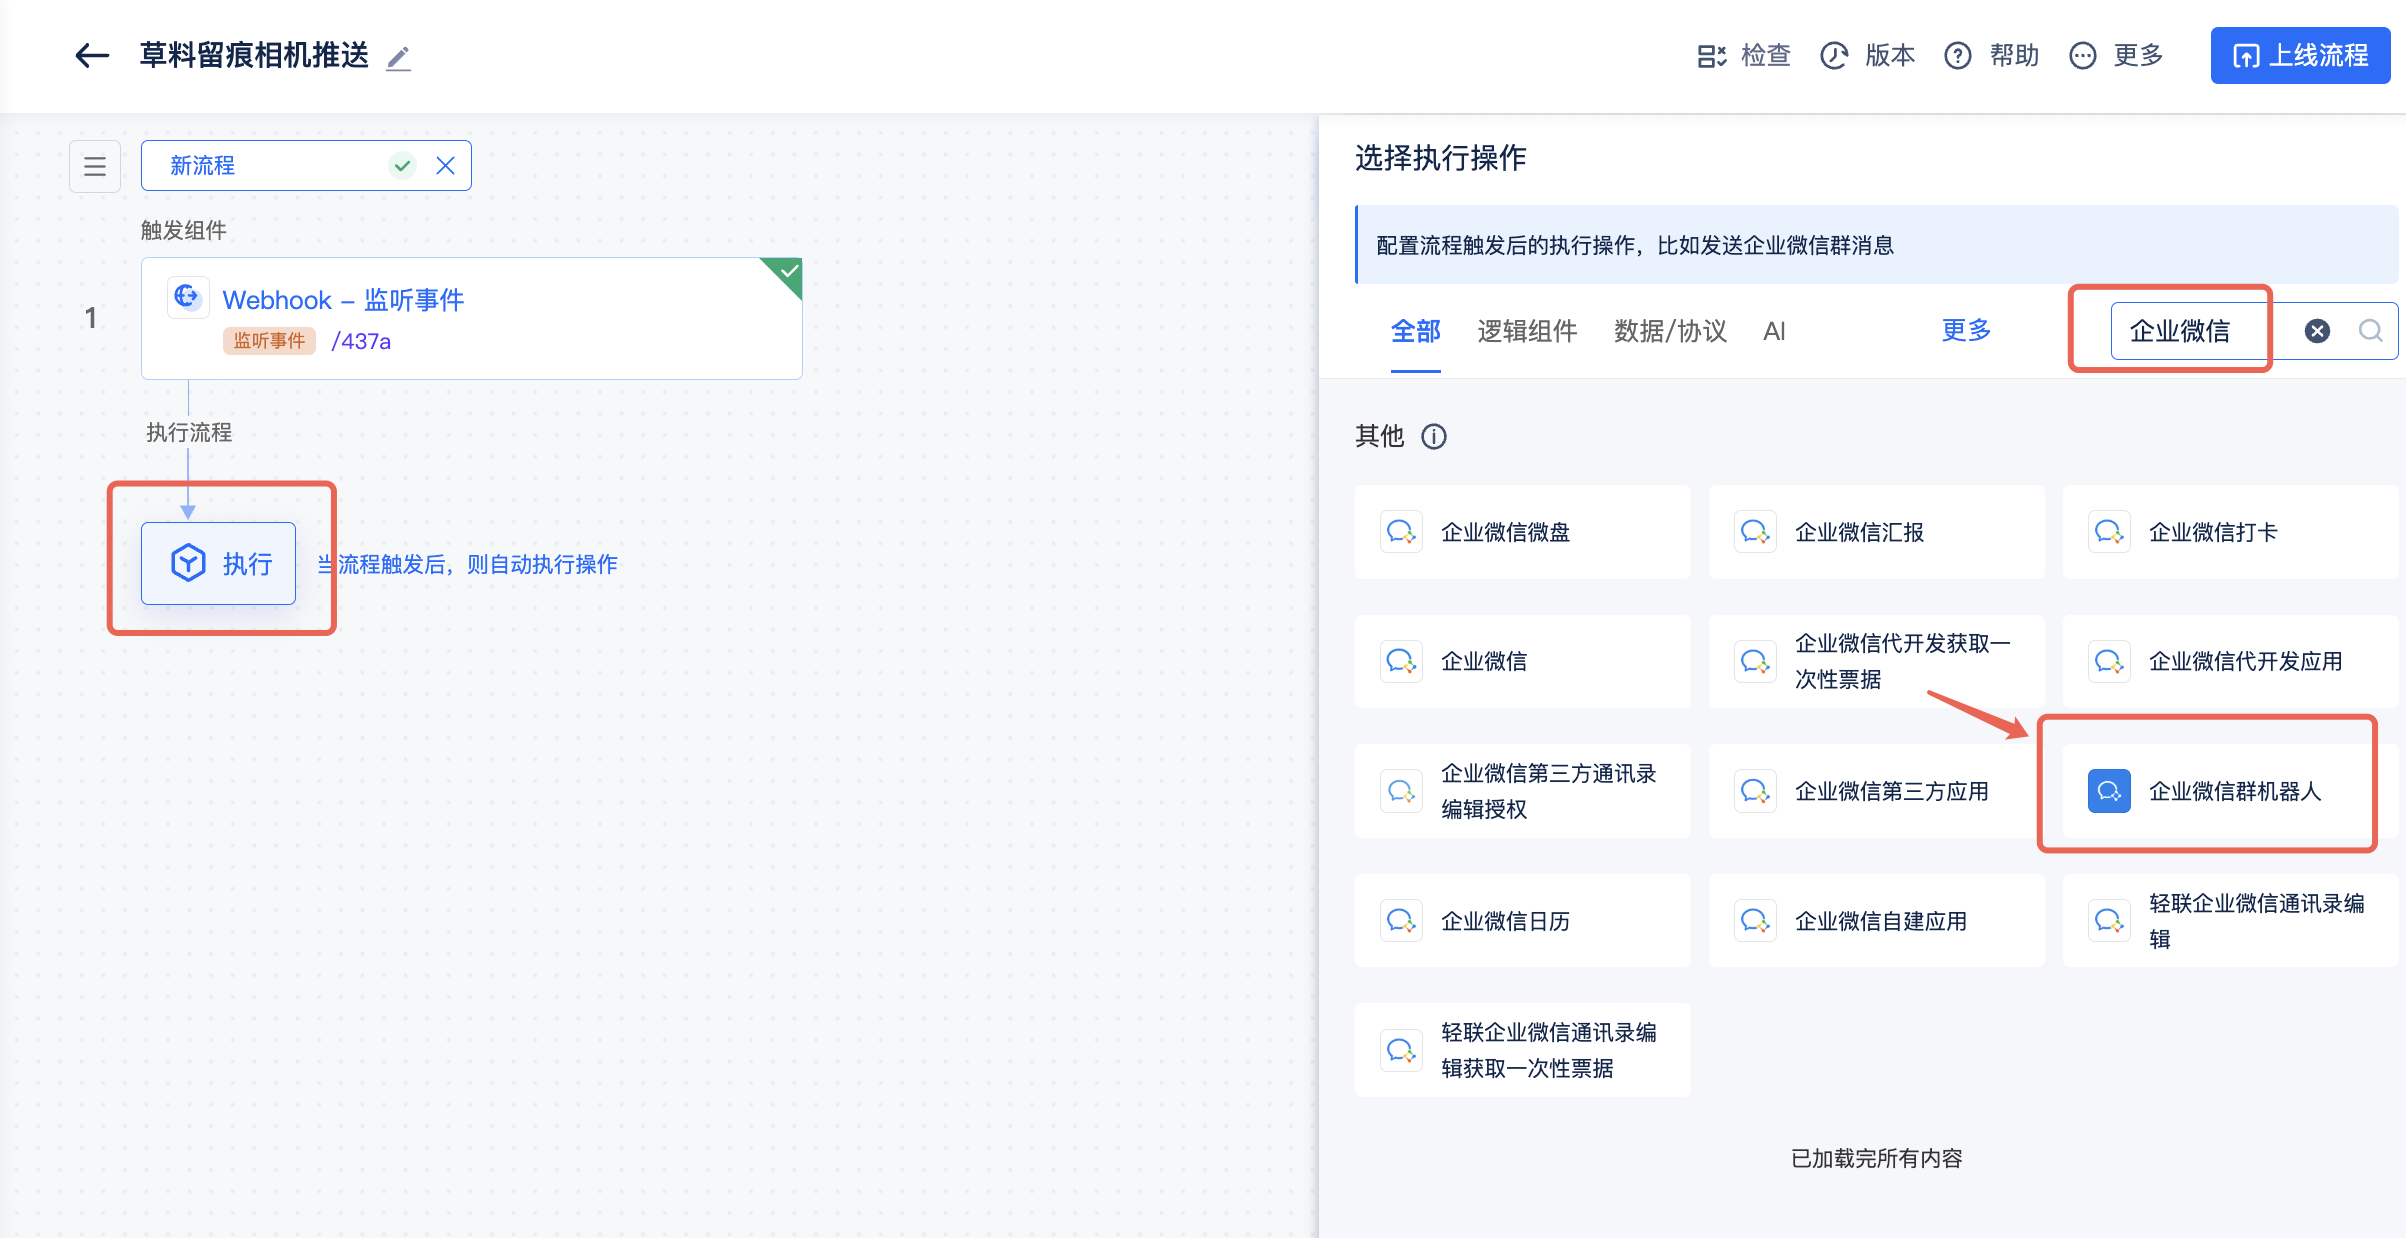Image resolution: width=2406 pixels, height=1238 pixels.
Task: Click the magnifier search icon
Action: pyautogui.click(x=2370, y=331)
